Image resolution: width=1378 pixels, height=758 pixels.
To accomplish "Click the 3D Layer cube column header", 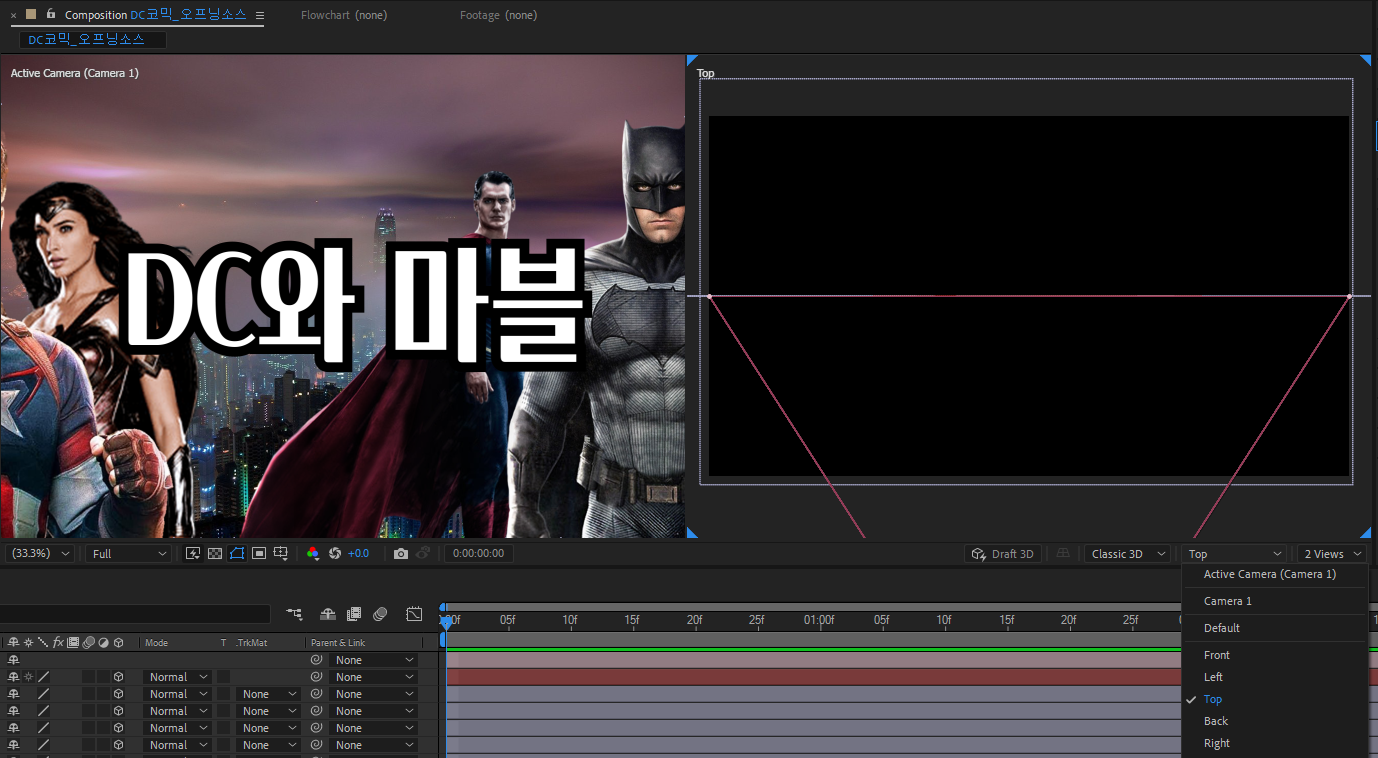I will click(118, 642).
